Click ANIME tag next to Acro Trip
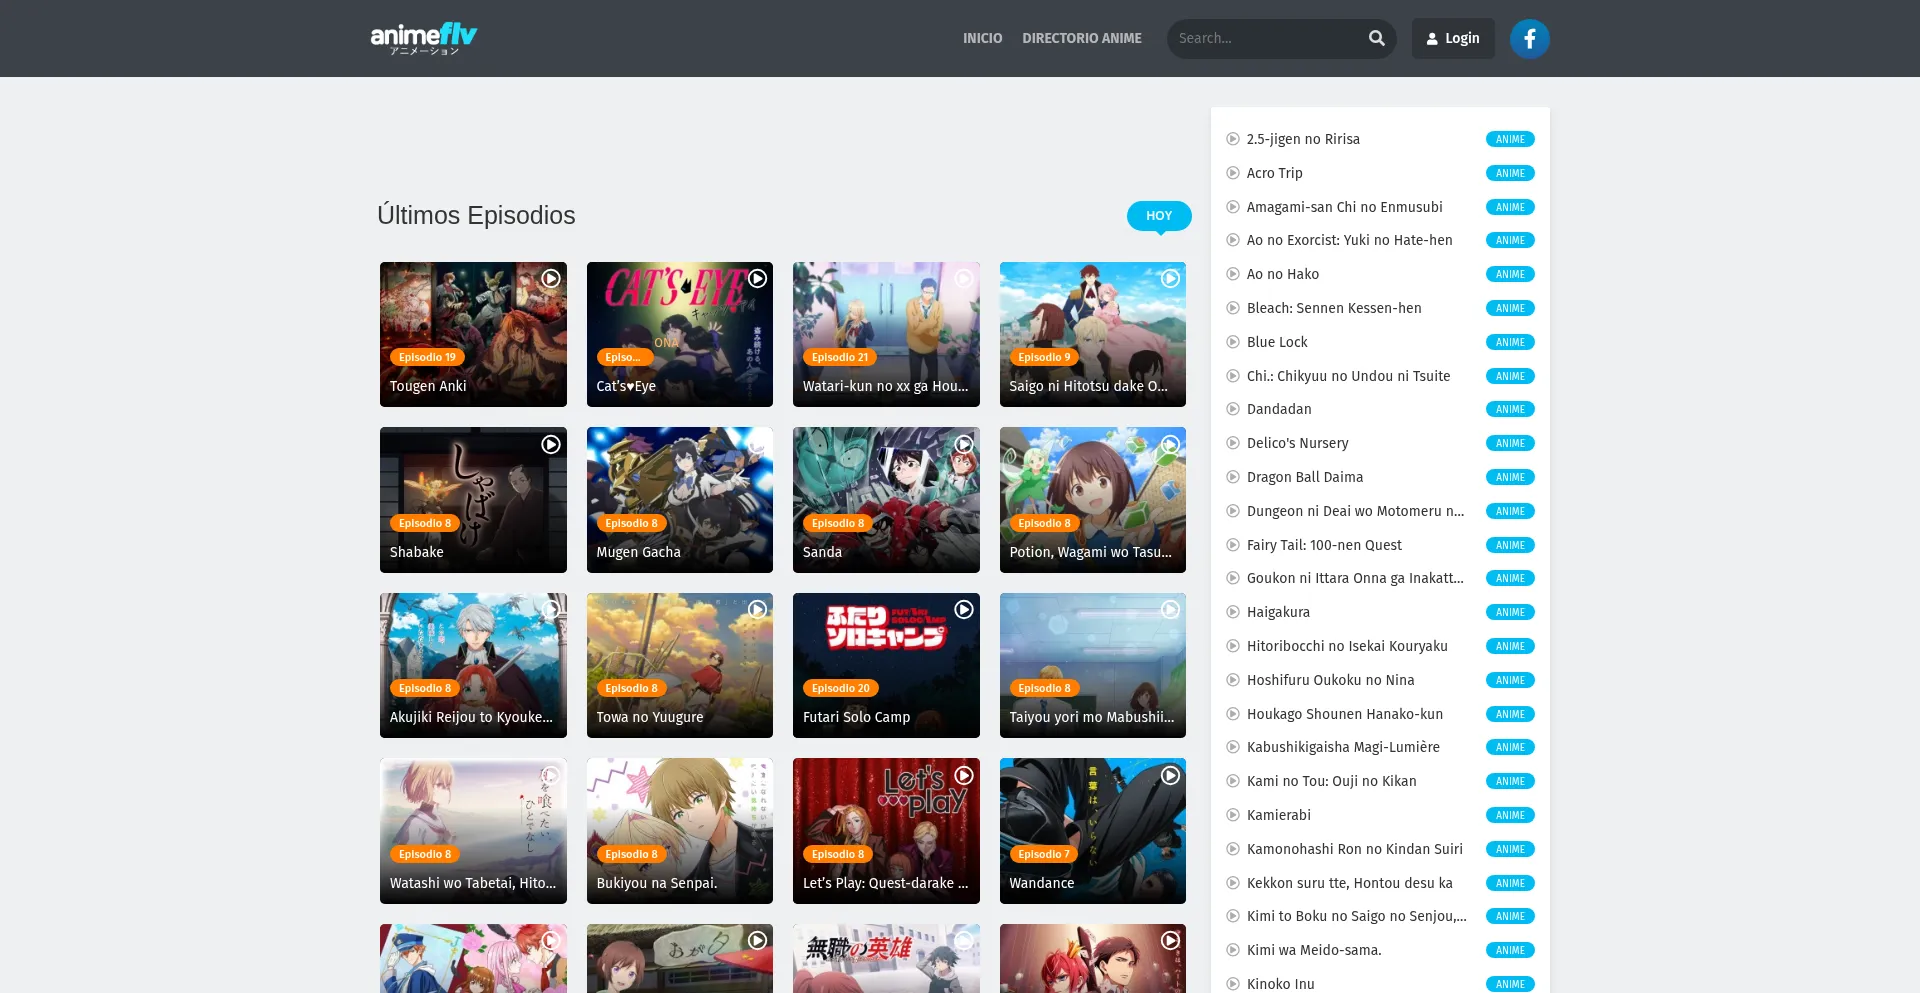Viewport: 1920px width, 993px height. point(1510,173)
